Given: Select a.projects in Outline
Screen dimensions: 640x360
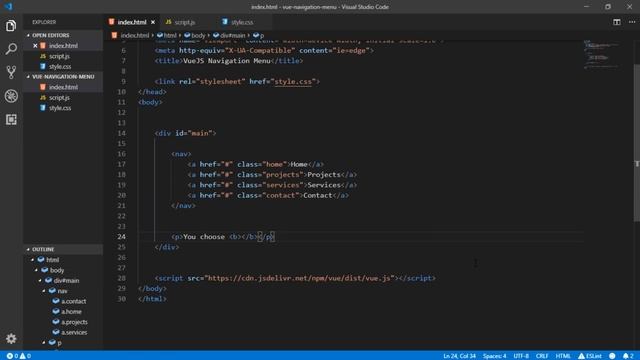Looking at the screenshot, I should (x=74, y=322).
